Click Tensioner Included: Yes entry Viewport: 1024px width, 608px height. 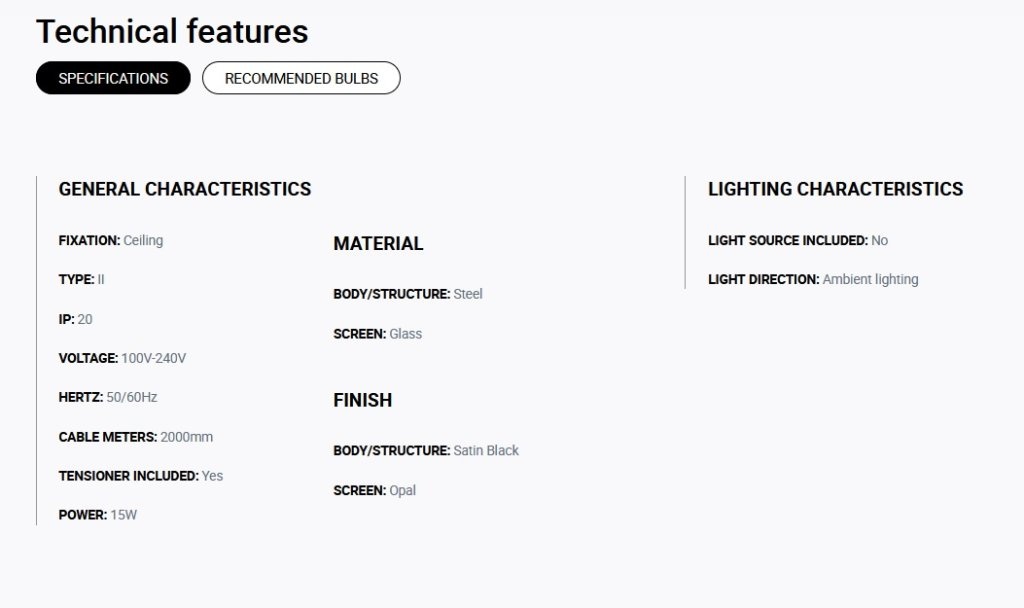[x=141, y=476]
